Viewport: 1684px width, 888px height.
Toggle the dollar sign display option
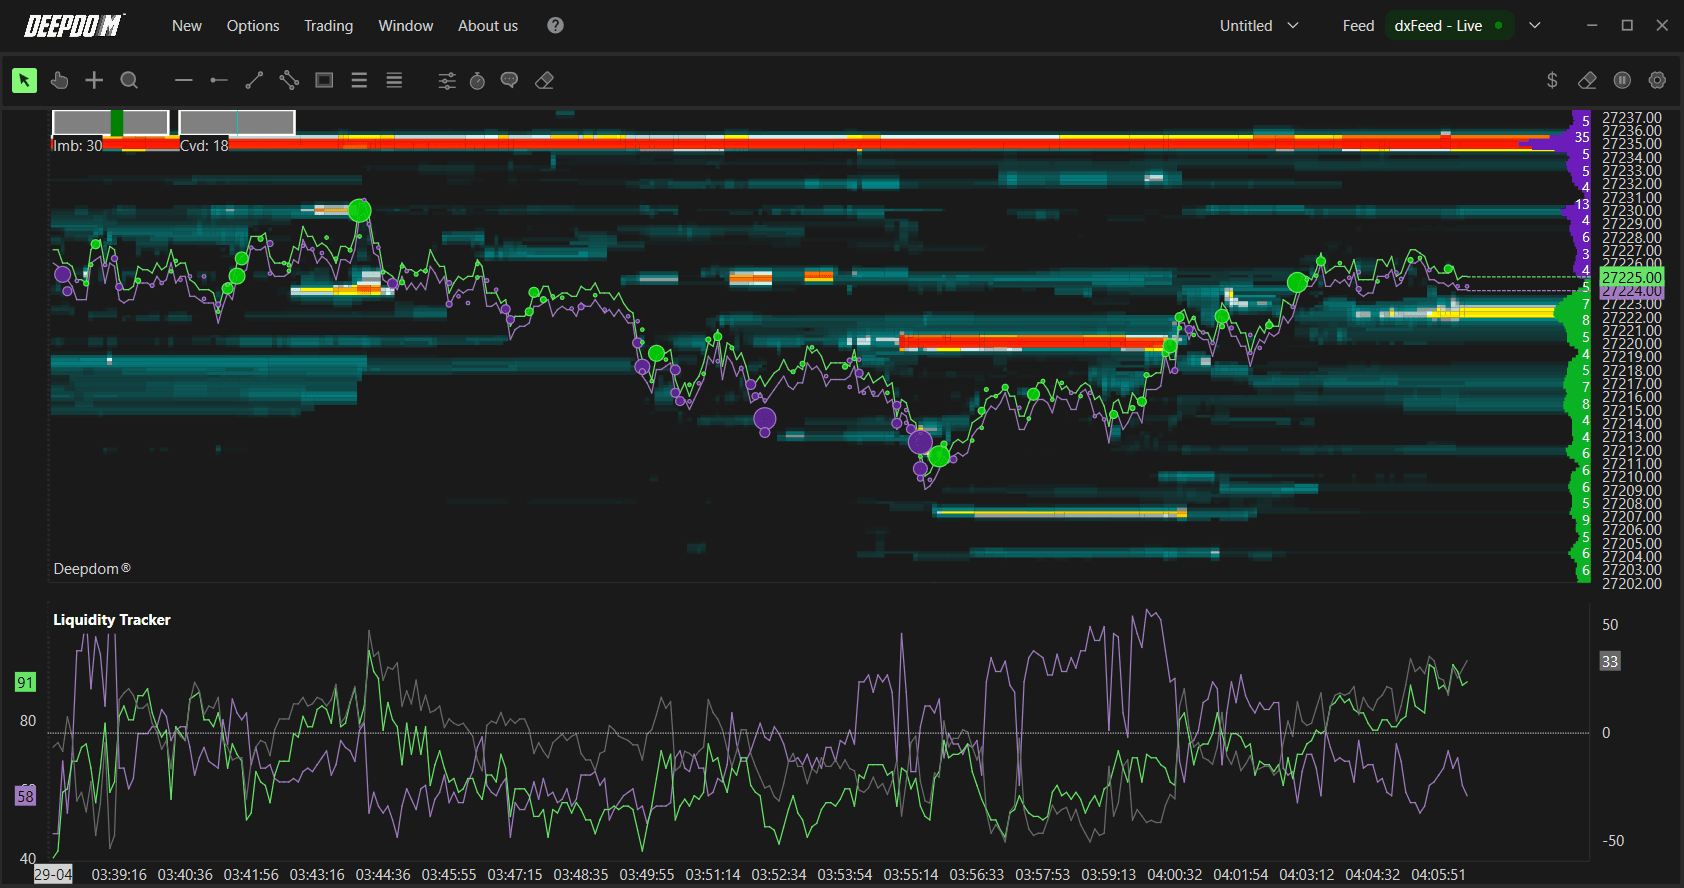click(x=1552, y=80)
